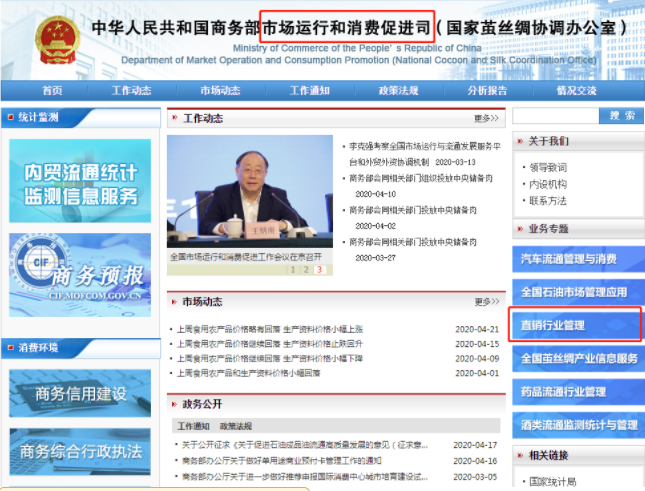Click the search text input field
This screenshot has height=491, width=645.
[x=555, y=116]
